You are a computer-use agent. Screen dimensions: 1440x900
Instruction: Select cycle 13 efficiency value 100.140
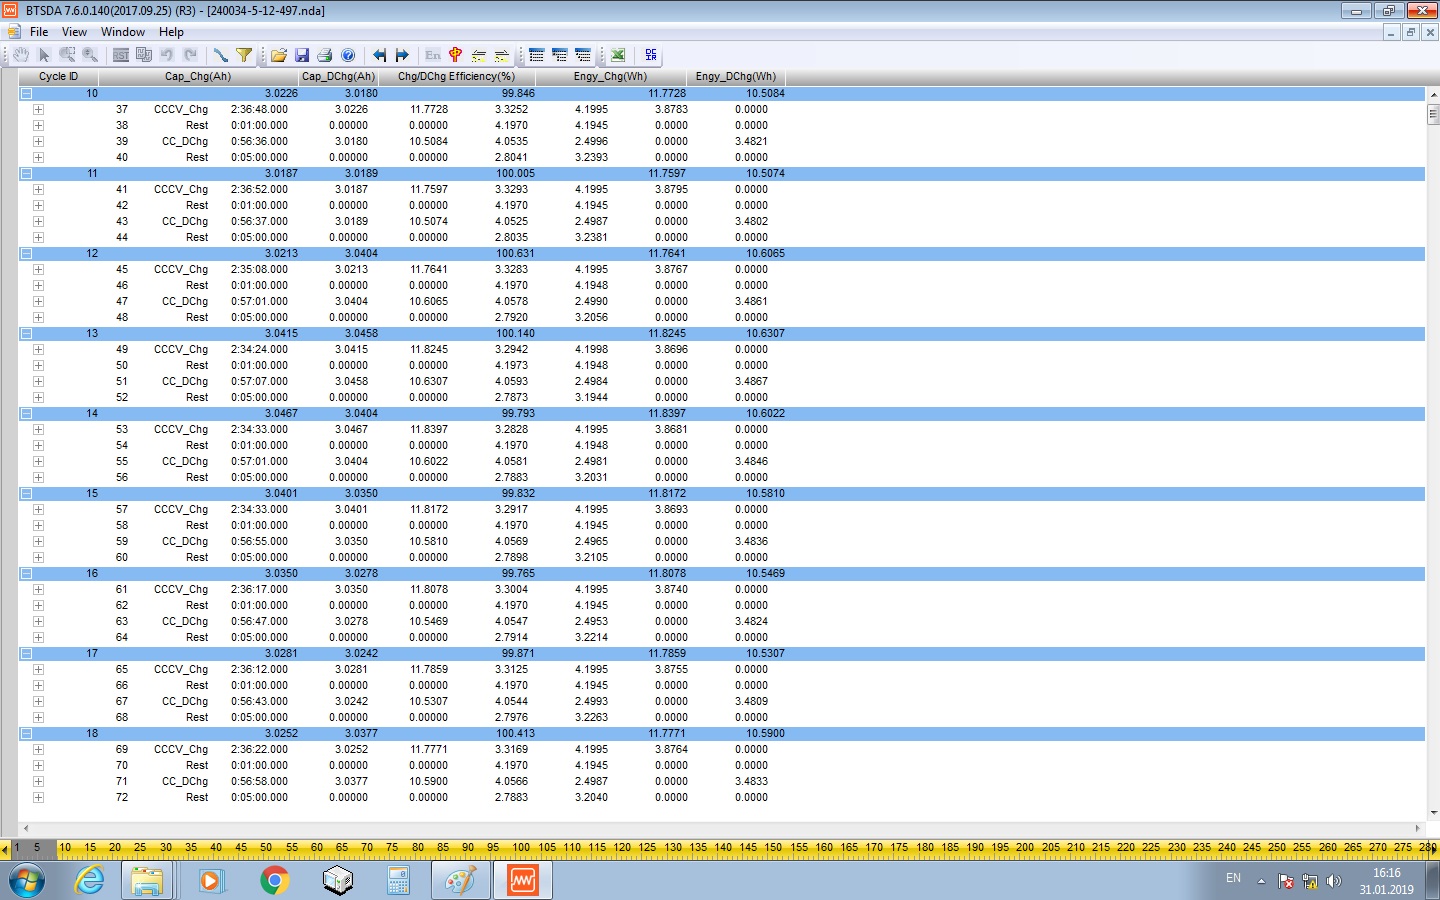point(515,333)
